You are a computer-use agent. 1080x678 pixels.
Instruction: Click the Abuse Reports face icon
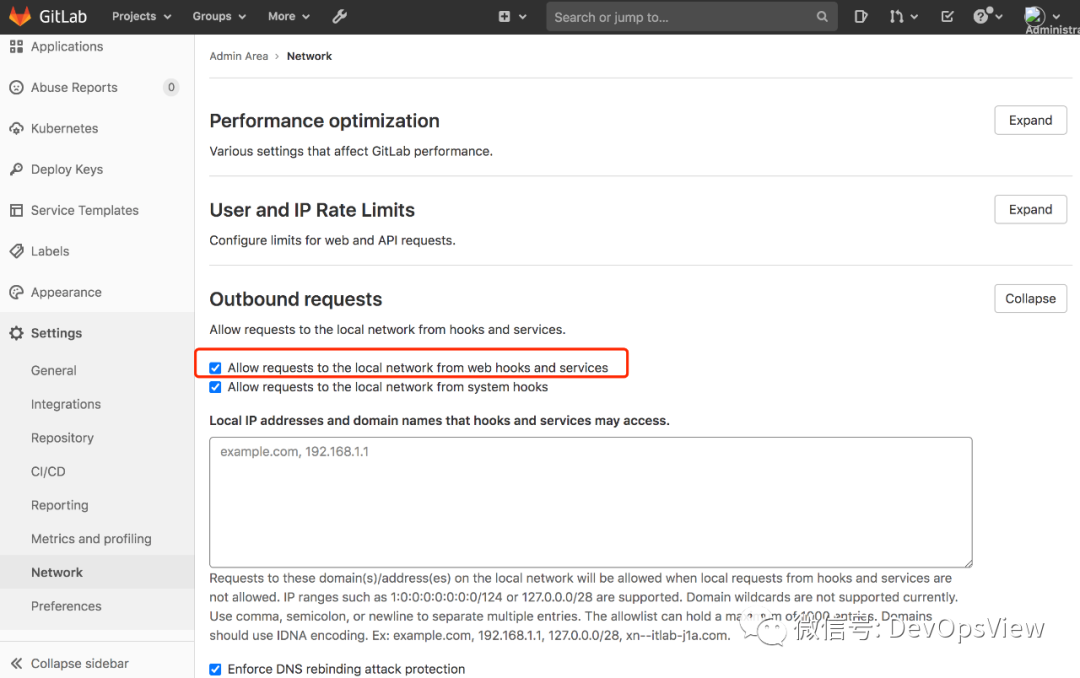[x=17, y=88]
